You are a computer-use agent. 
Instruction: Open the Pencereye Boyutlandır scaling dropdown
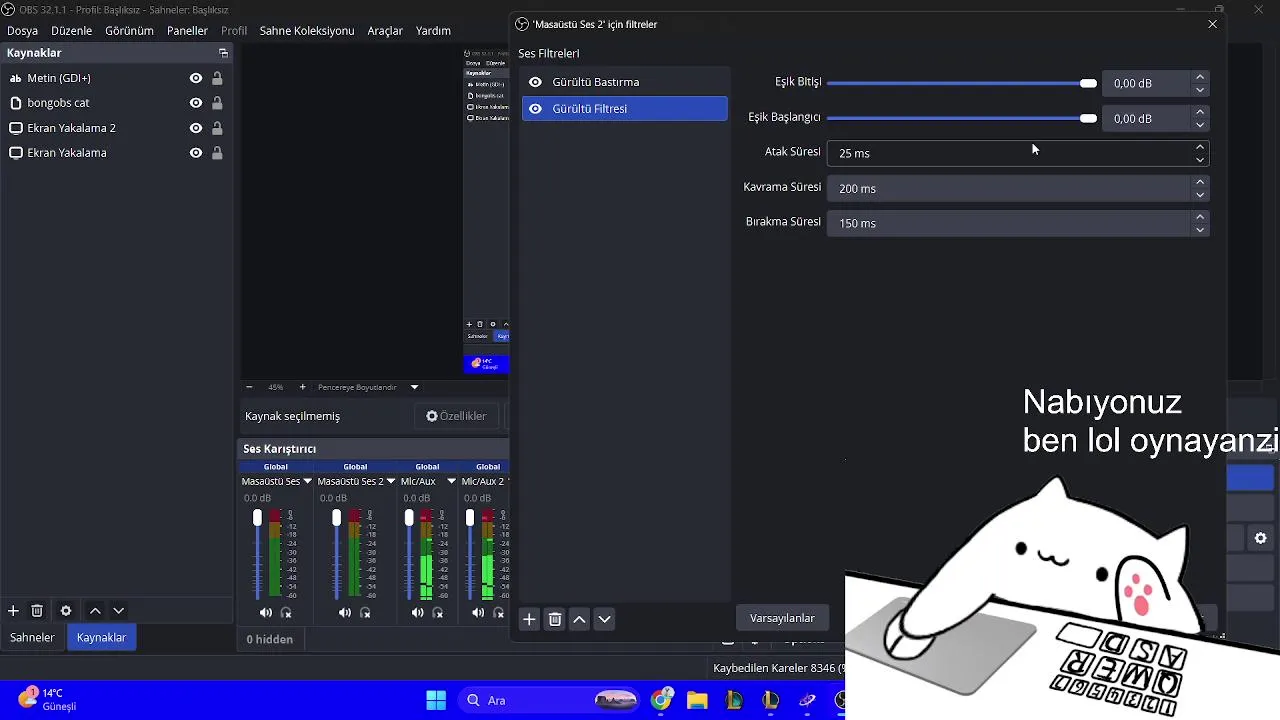pos(414,387)
